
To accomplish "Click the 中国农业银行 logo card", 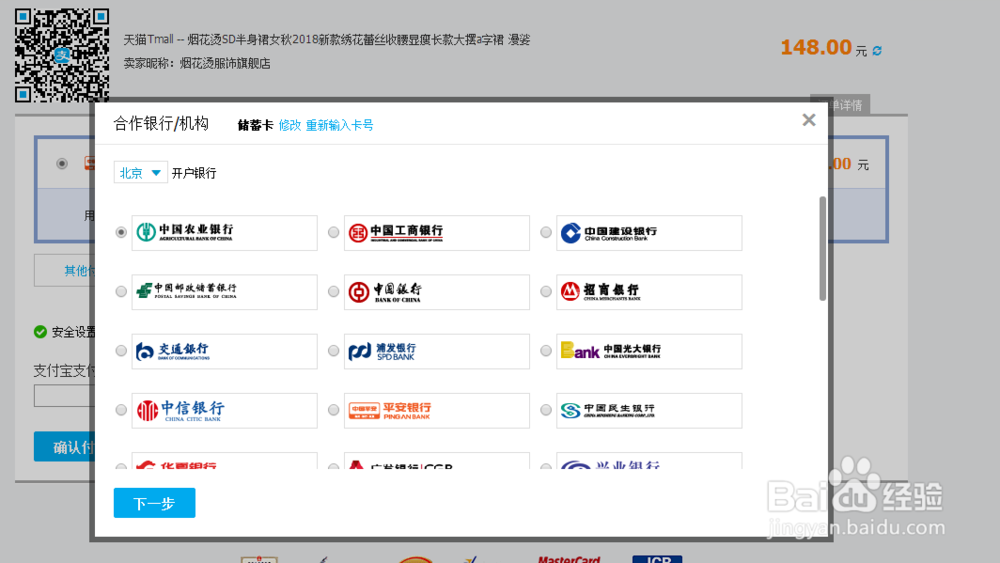I will pos(224,233).
